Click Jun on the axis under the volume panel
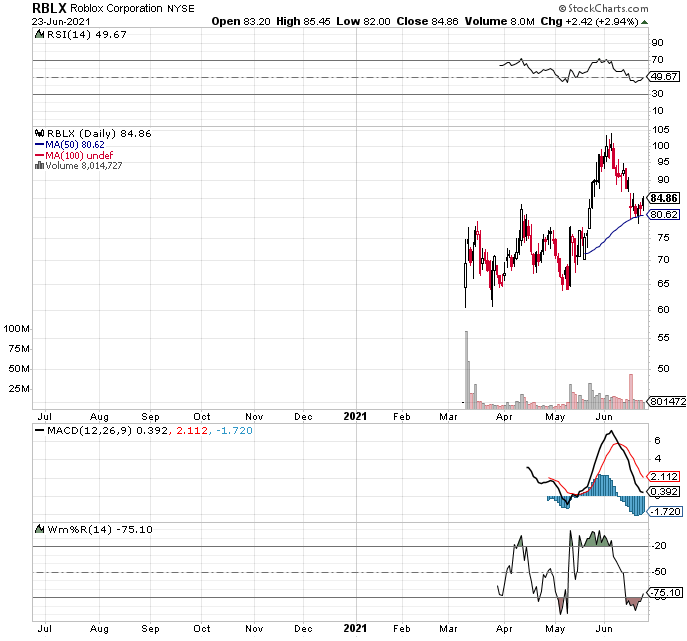This screenshot has height=641, width=687. click(604, 416)
